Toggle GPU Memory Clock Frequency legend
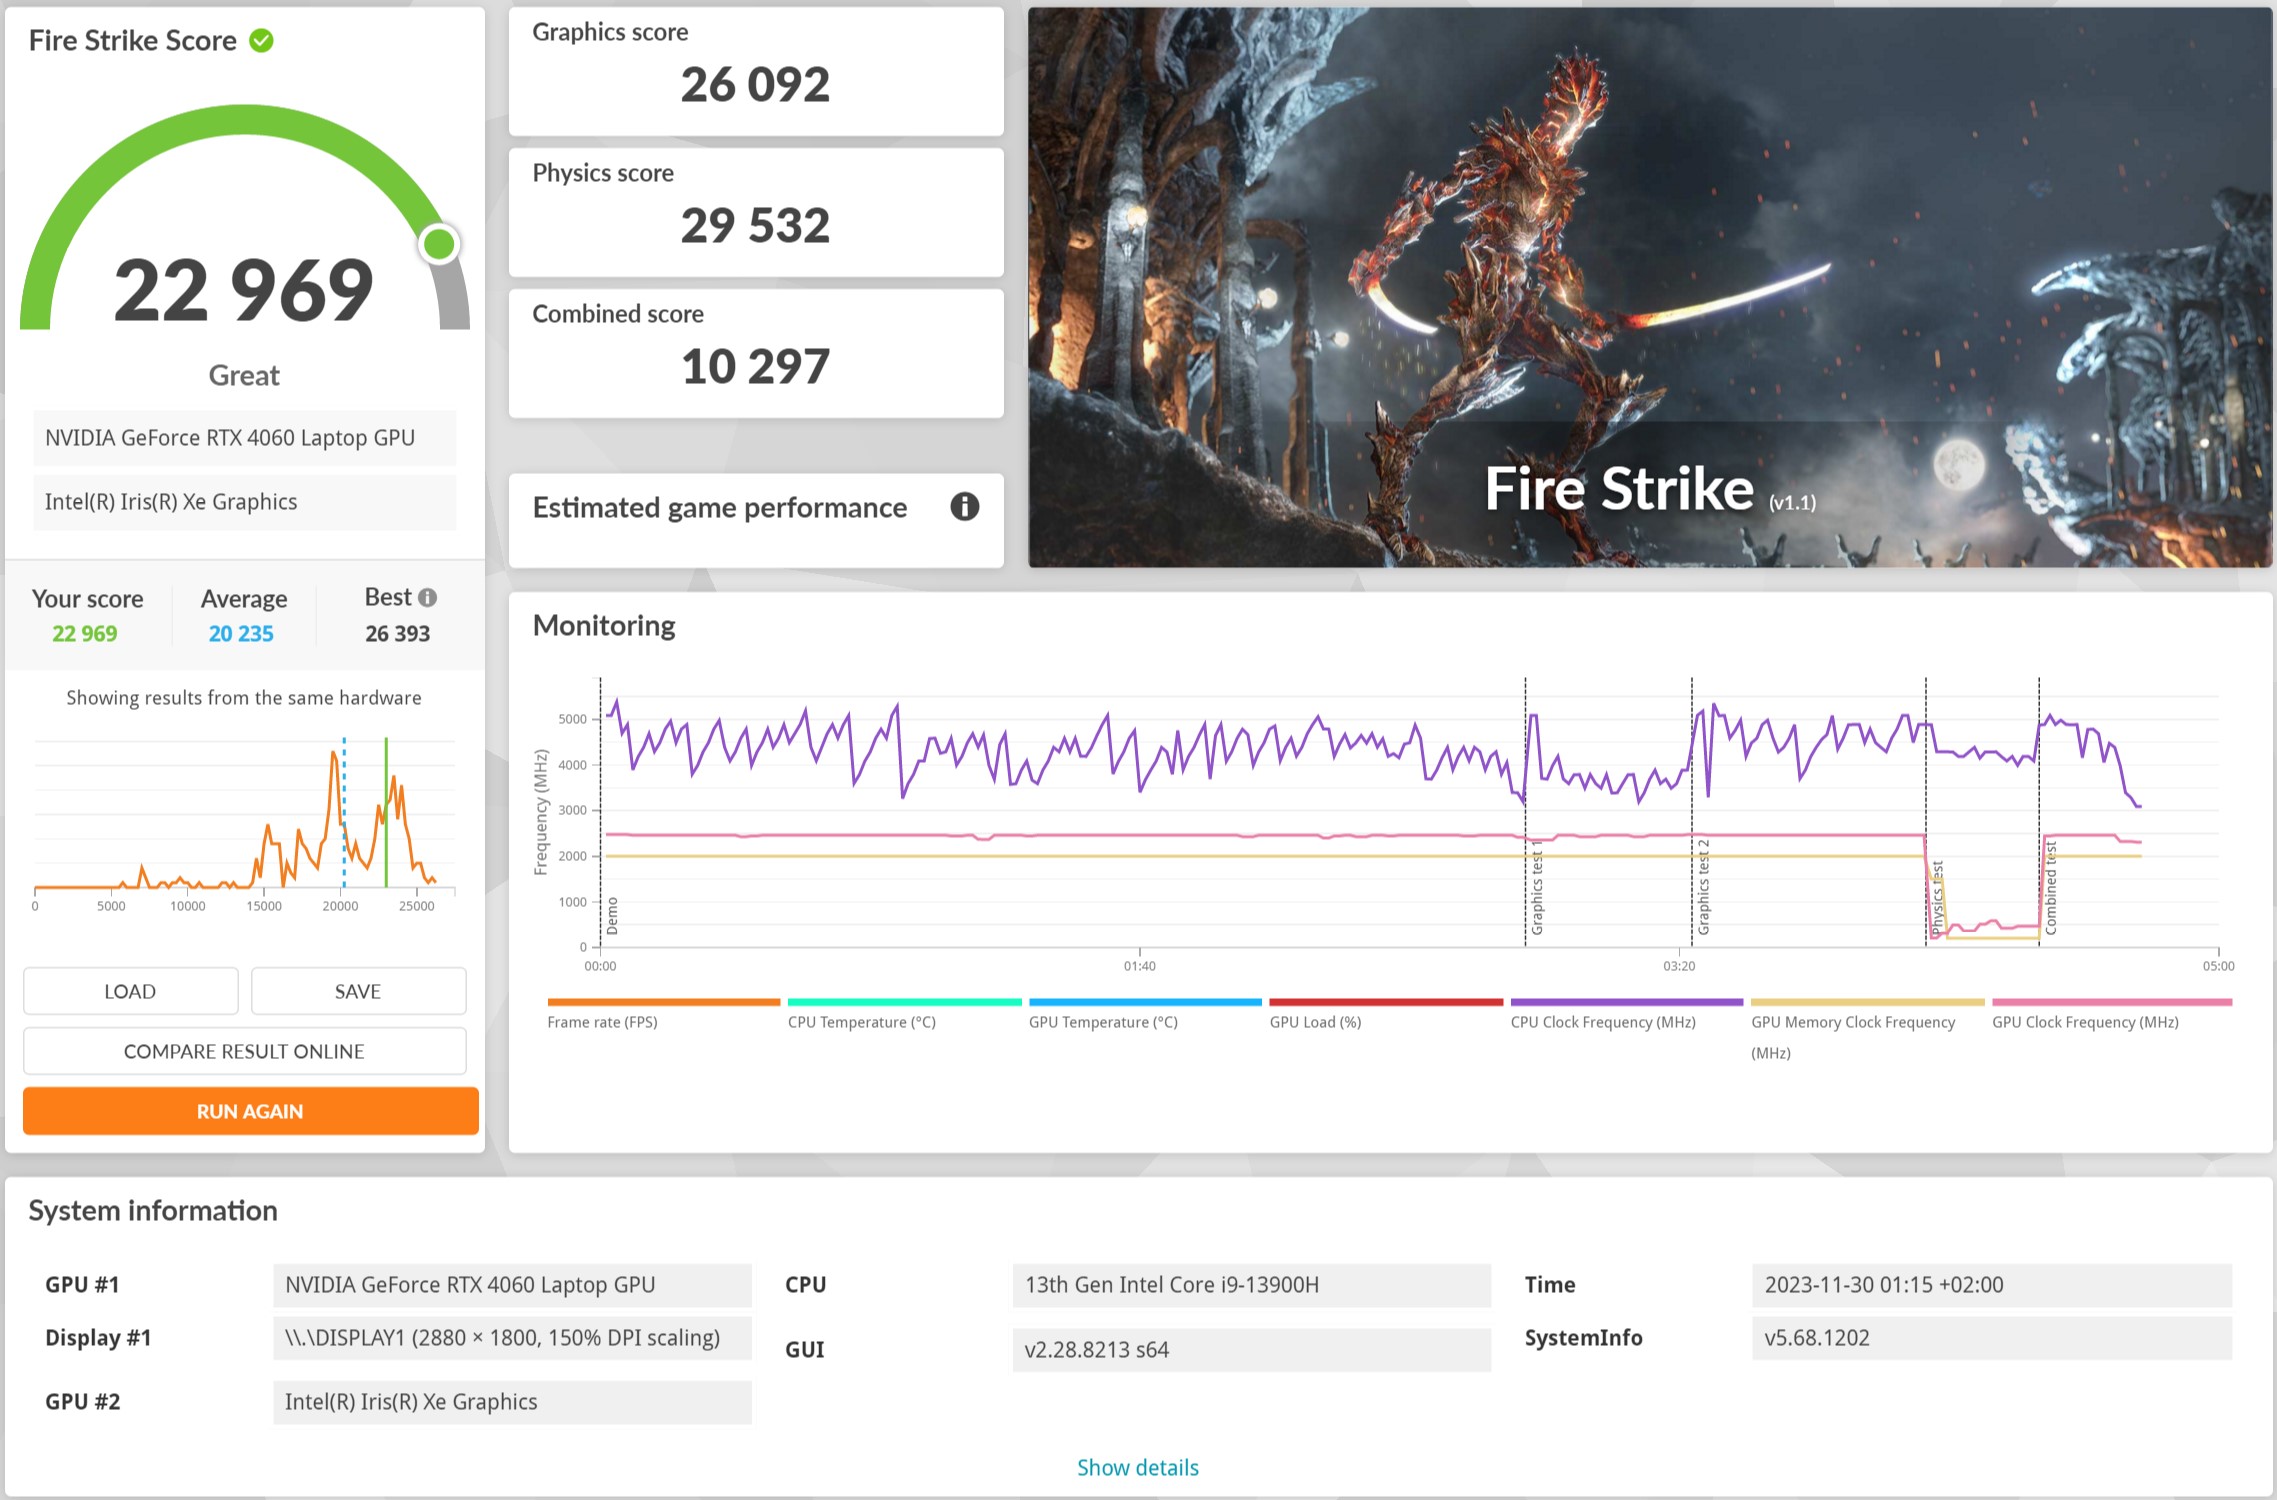This screenshot has width=2277, height=1500. [1852, 1021]
